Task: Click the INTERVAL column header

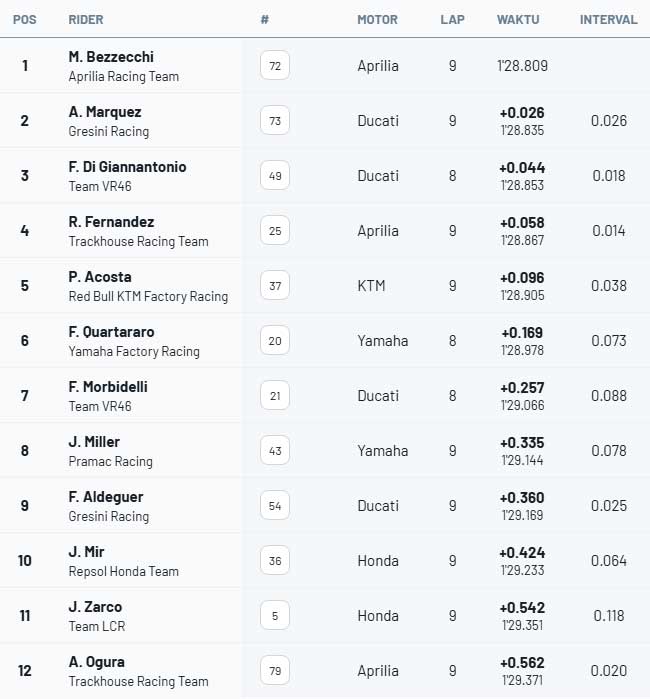Action: (608, 20)
